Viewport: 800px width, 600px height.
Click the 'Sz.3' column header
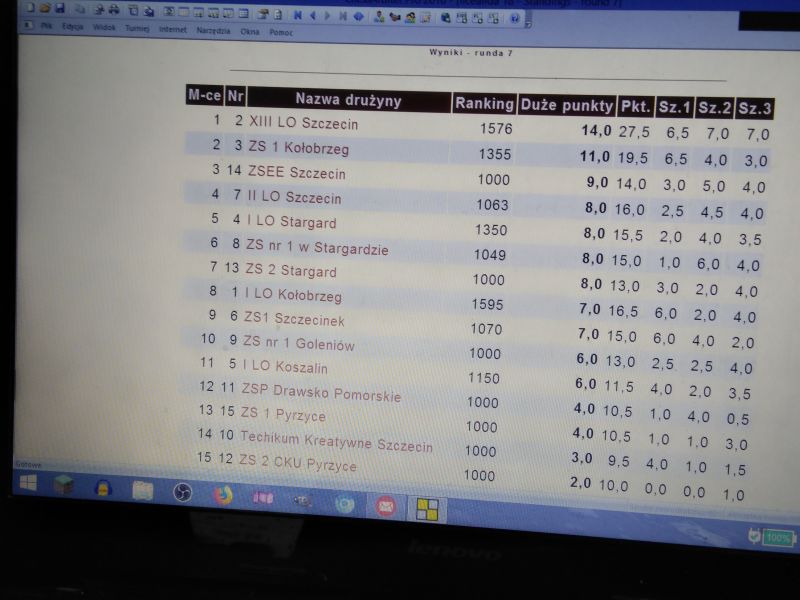point(755,109)
